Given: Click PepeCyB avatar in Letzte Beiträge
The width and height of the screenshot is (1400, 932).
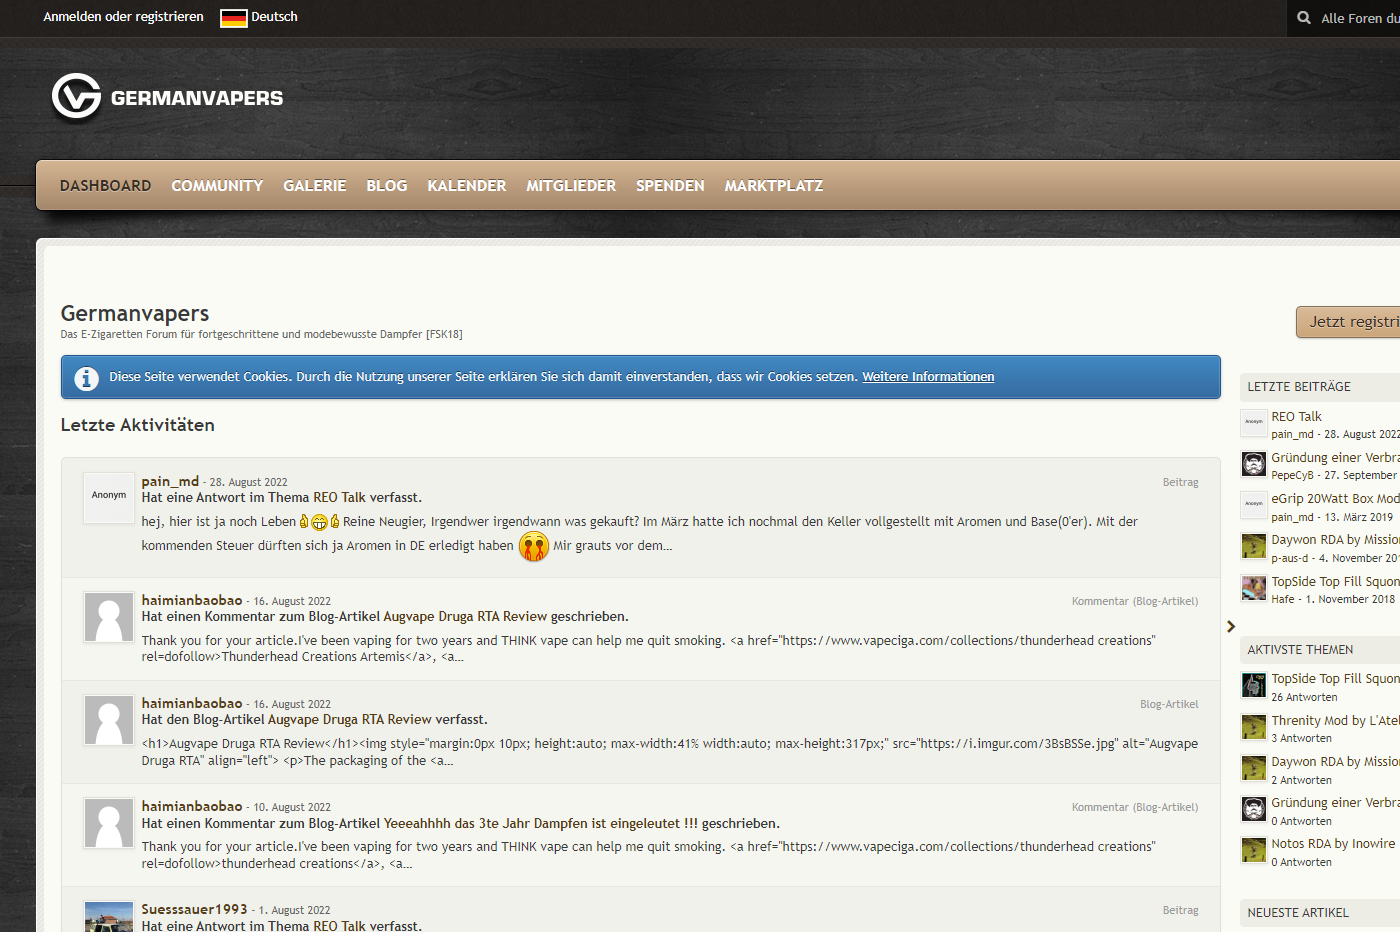Looking at the screenshot, I should [x=1254, y=464].
